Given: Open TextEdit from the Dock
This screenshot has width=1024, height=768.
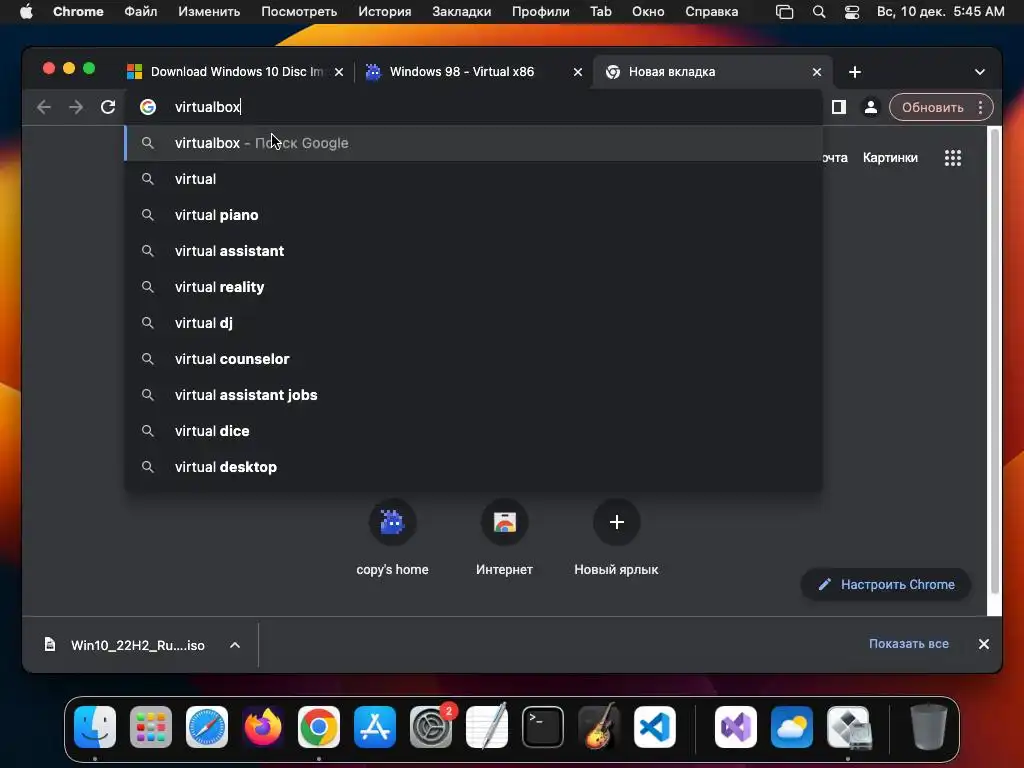Looking at the screenshot, I should click(487, 727).
